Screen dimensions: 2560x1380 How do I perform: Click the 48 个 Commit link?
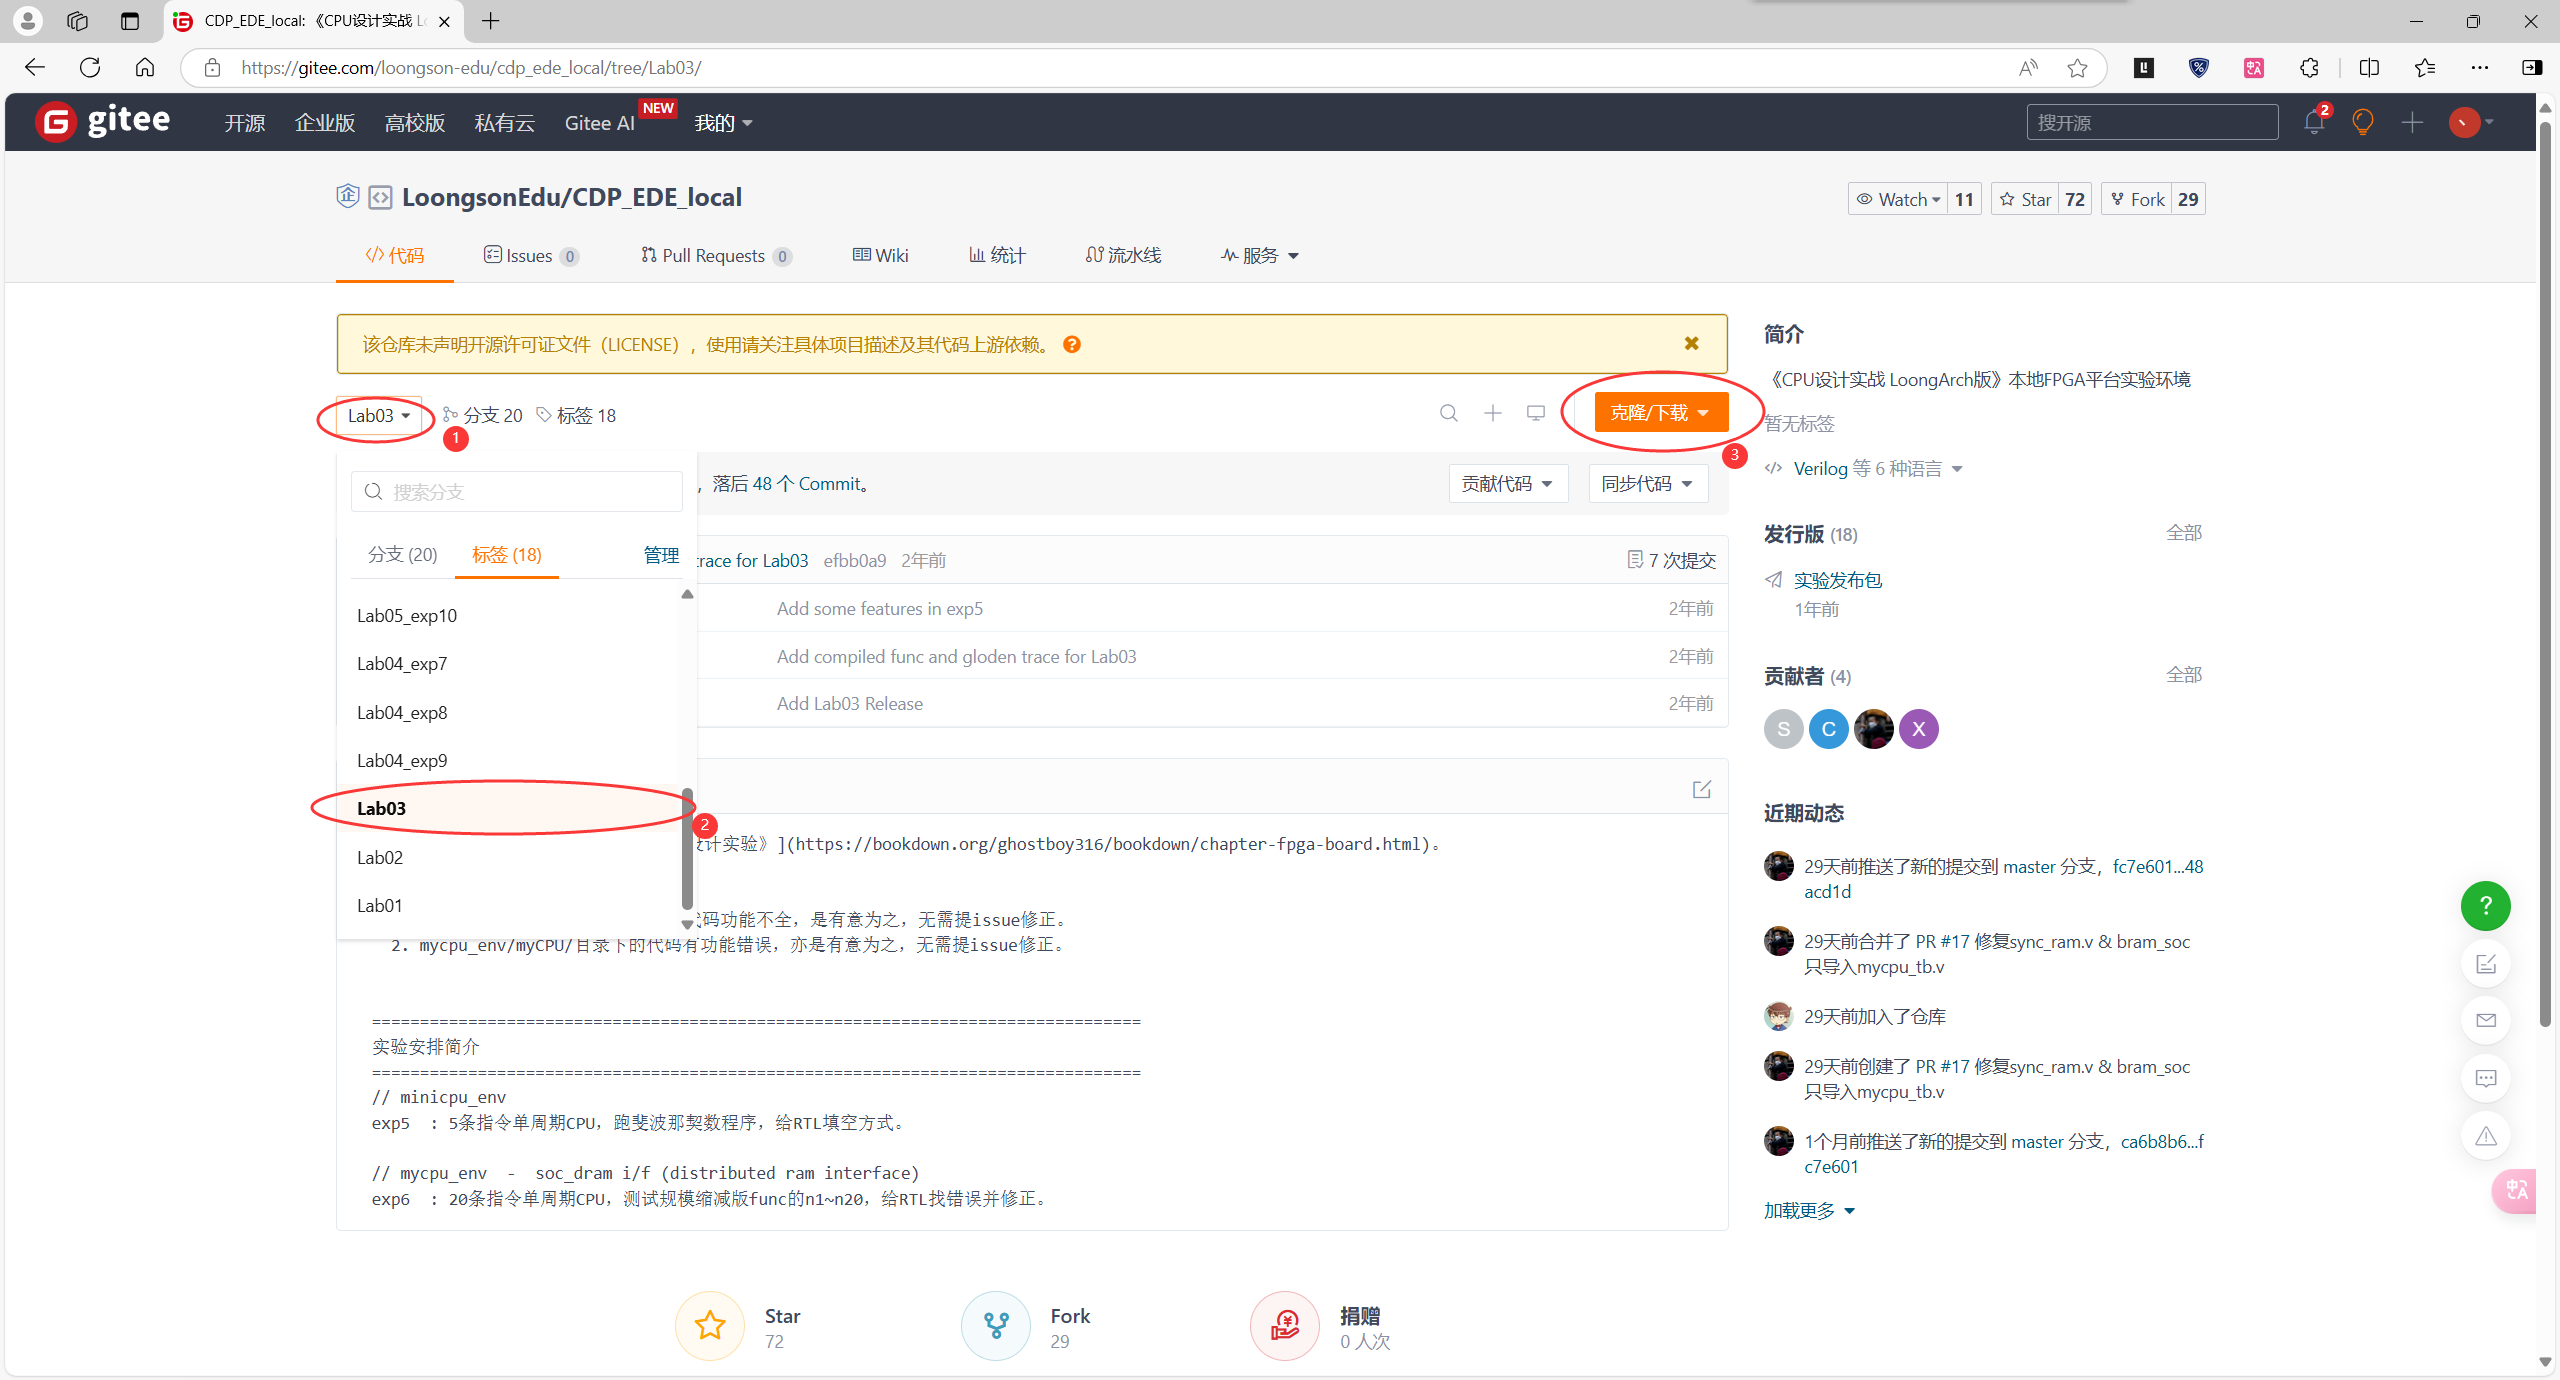[x=806, y=484]
